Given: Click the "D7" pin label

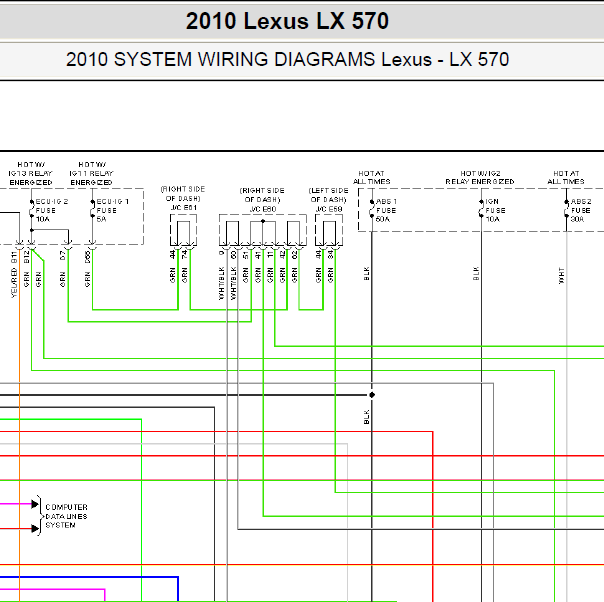Looking at the screenshot, I should (x=63, y=255).
